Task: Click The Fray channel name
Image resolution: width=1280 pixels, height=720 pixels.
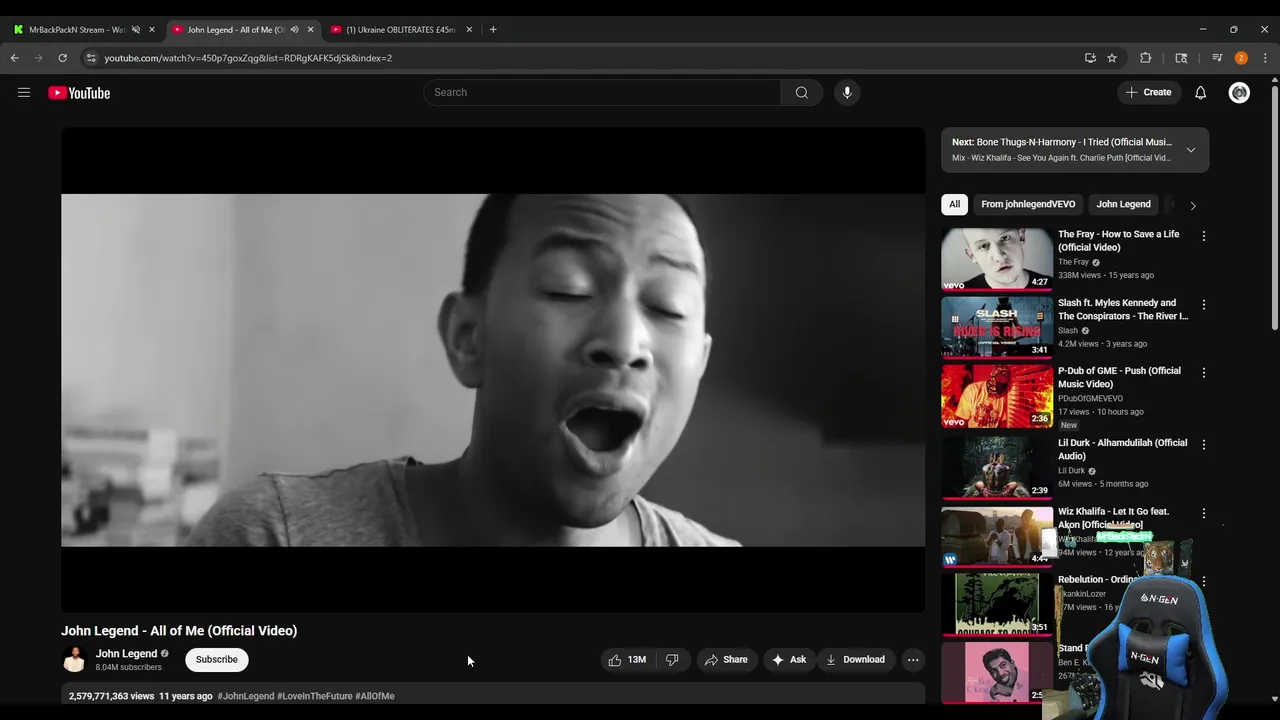Action: click(x=1073, y=262)
